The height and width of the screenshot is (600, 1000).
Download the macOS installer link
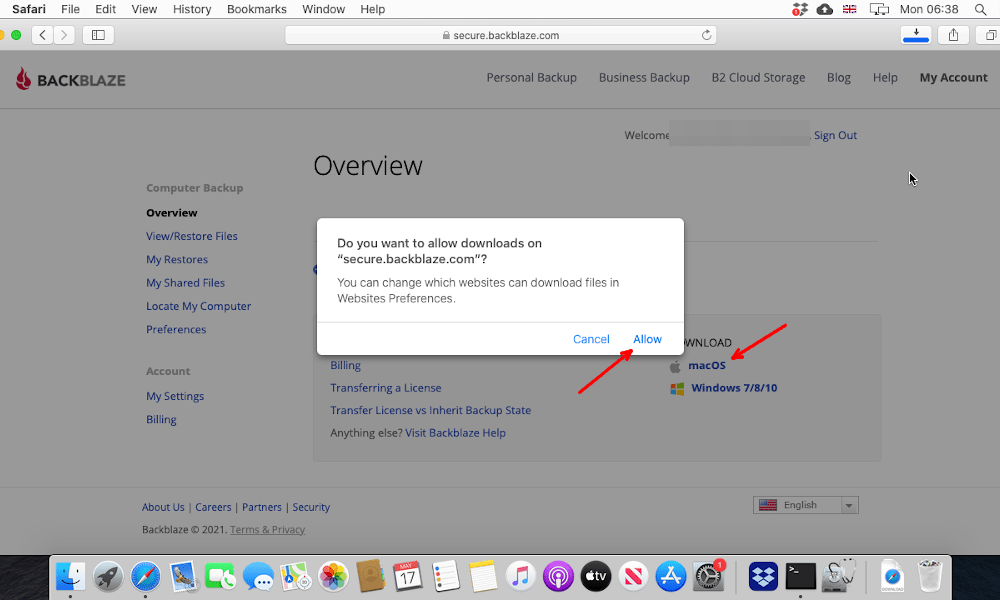(x=707, y=365)
